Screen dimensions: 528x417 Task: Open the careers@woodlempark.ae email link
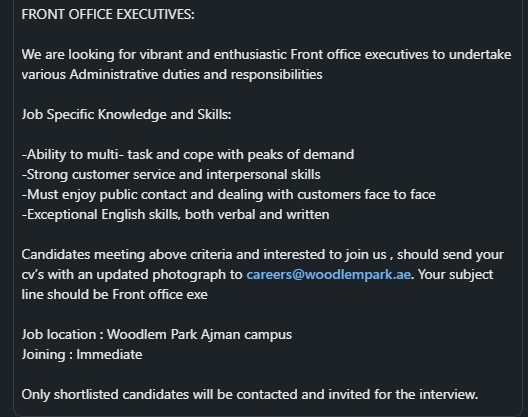point(329,275)
